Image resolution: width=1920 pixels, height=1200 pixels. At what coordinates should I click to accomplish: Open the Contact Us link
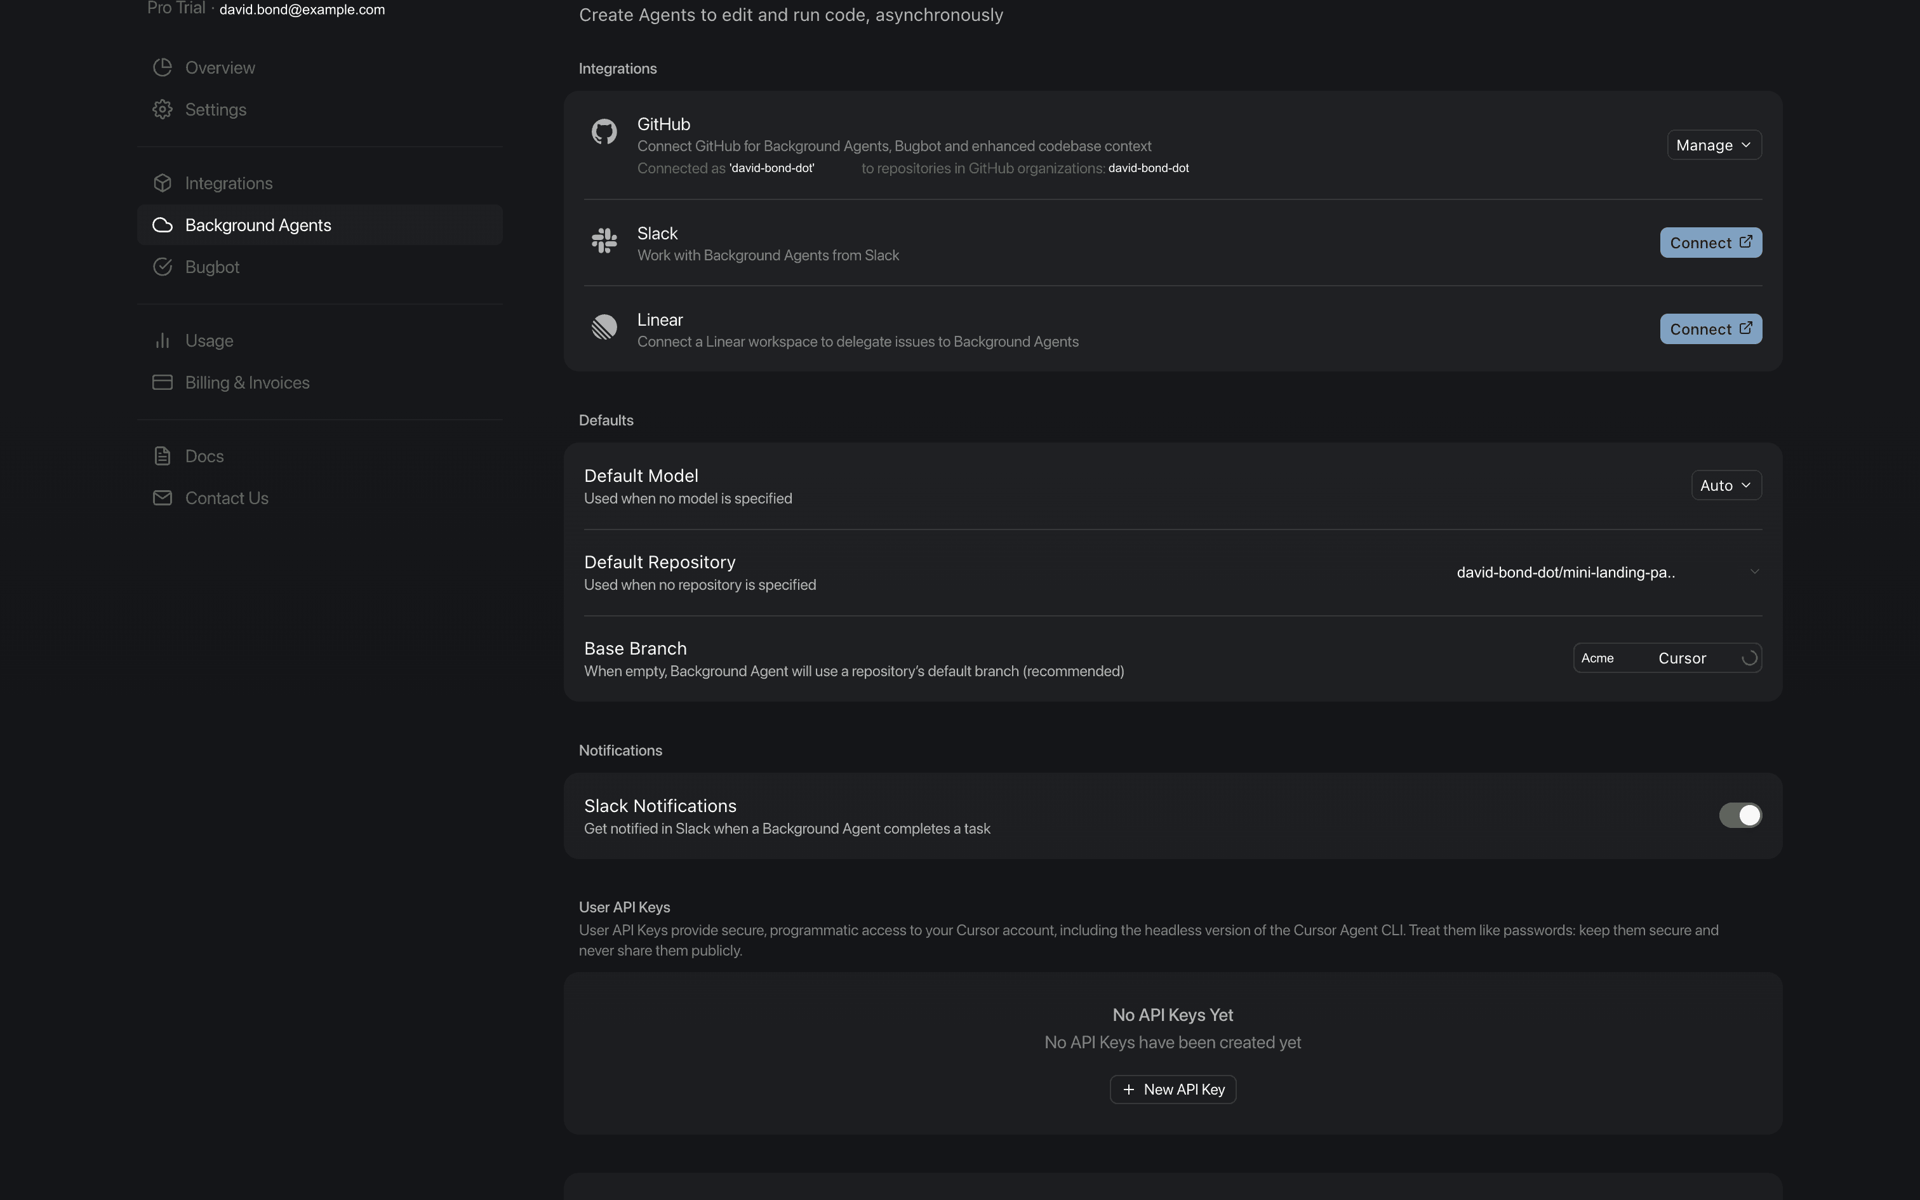point(320,498)
